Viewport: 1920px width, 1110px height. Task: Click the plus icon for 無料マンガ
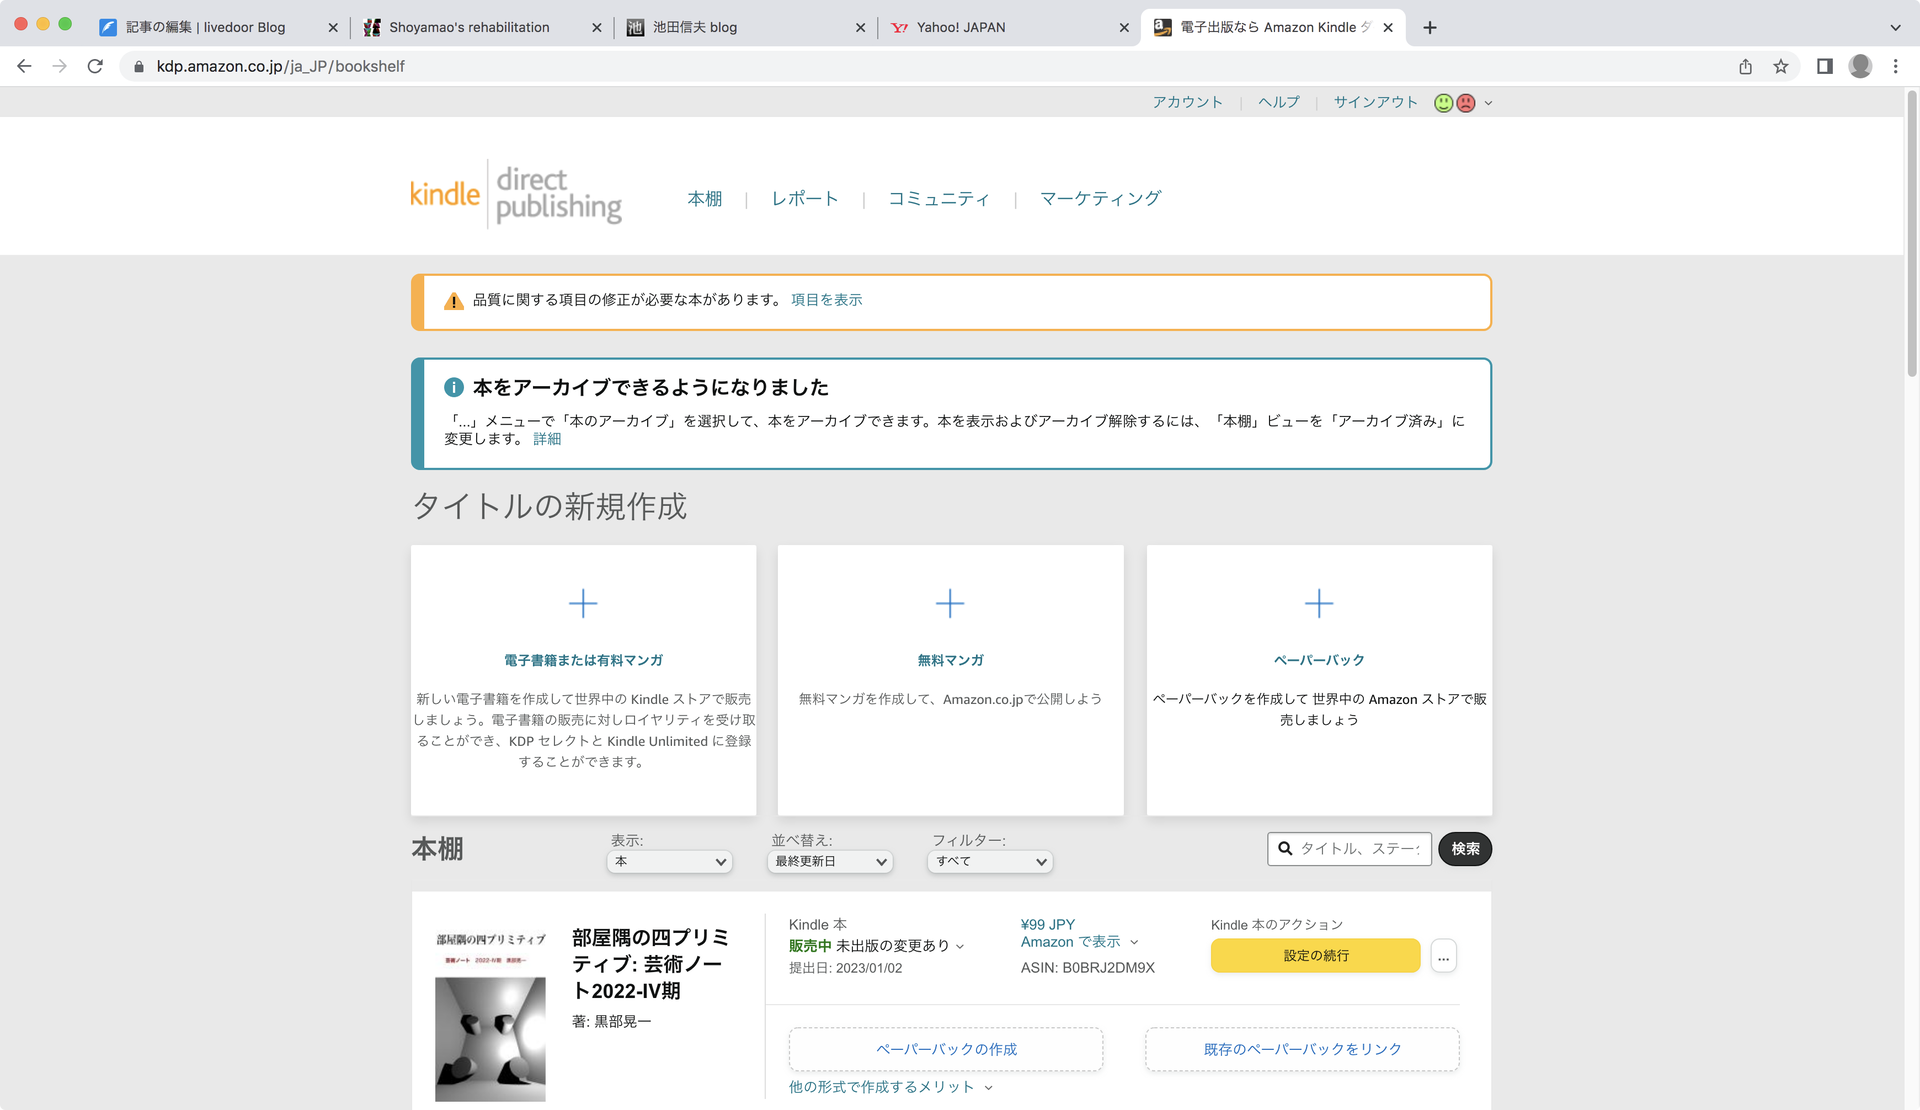click(950, 603)
